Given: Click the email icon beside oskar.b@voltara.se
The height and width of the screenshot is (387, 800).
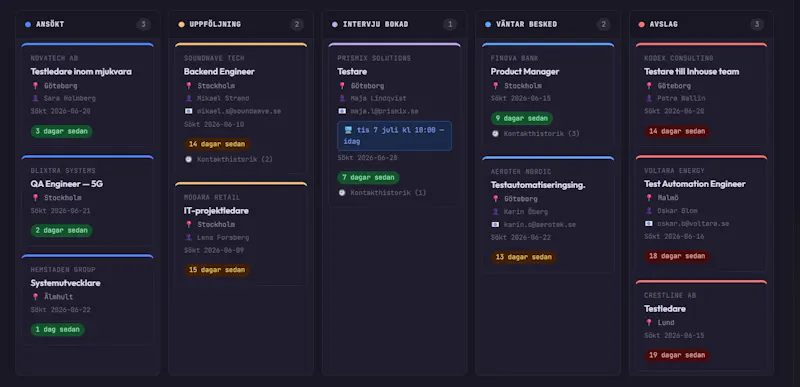Looking at the screenshot, I should (649, 223).
